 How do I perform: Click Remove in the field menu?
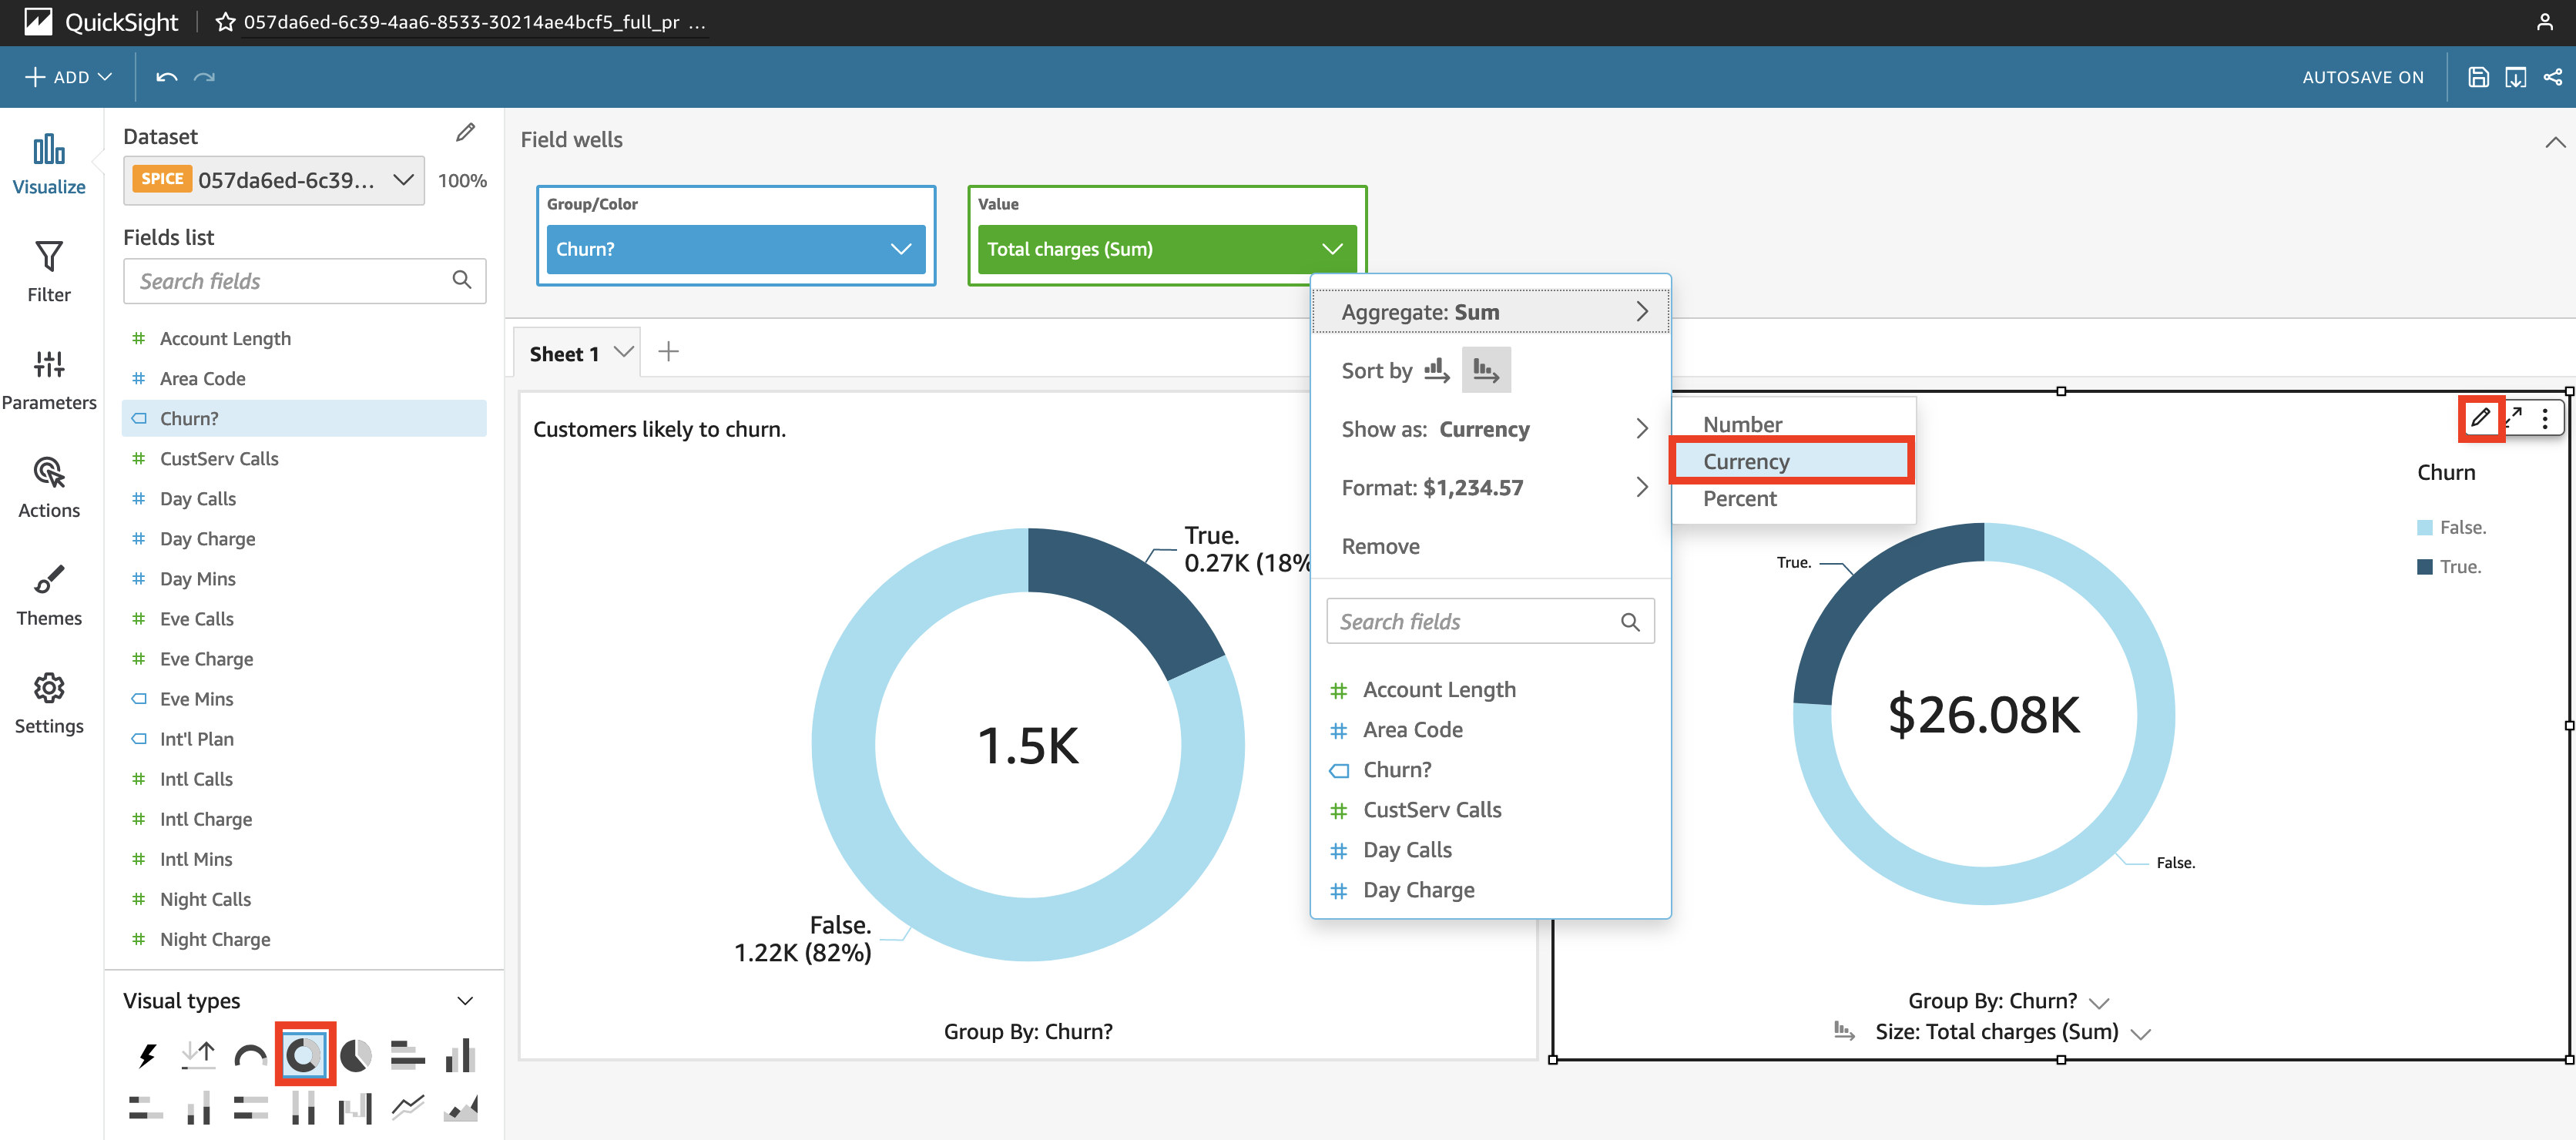tap(1380, 546)
